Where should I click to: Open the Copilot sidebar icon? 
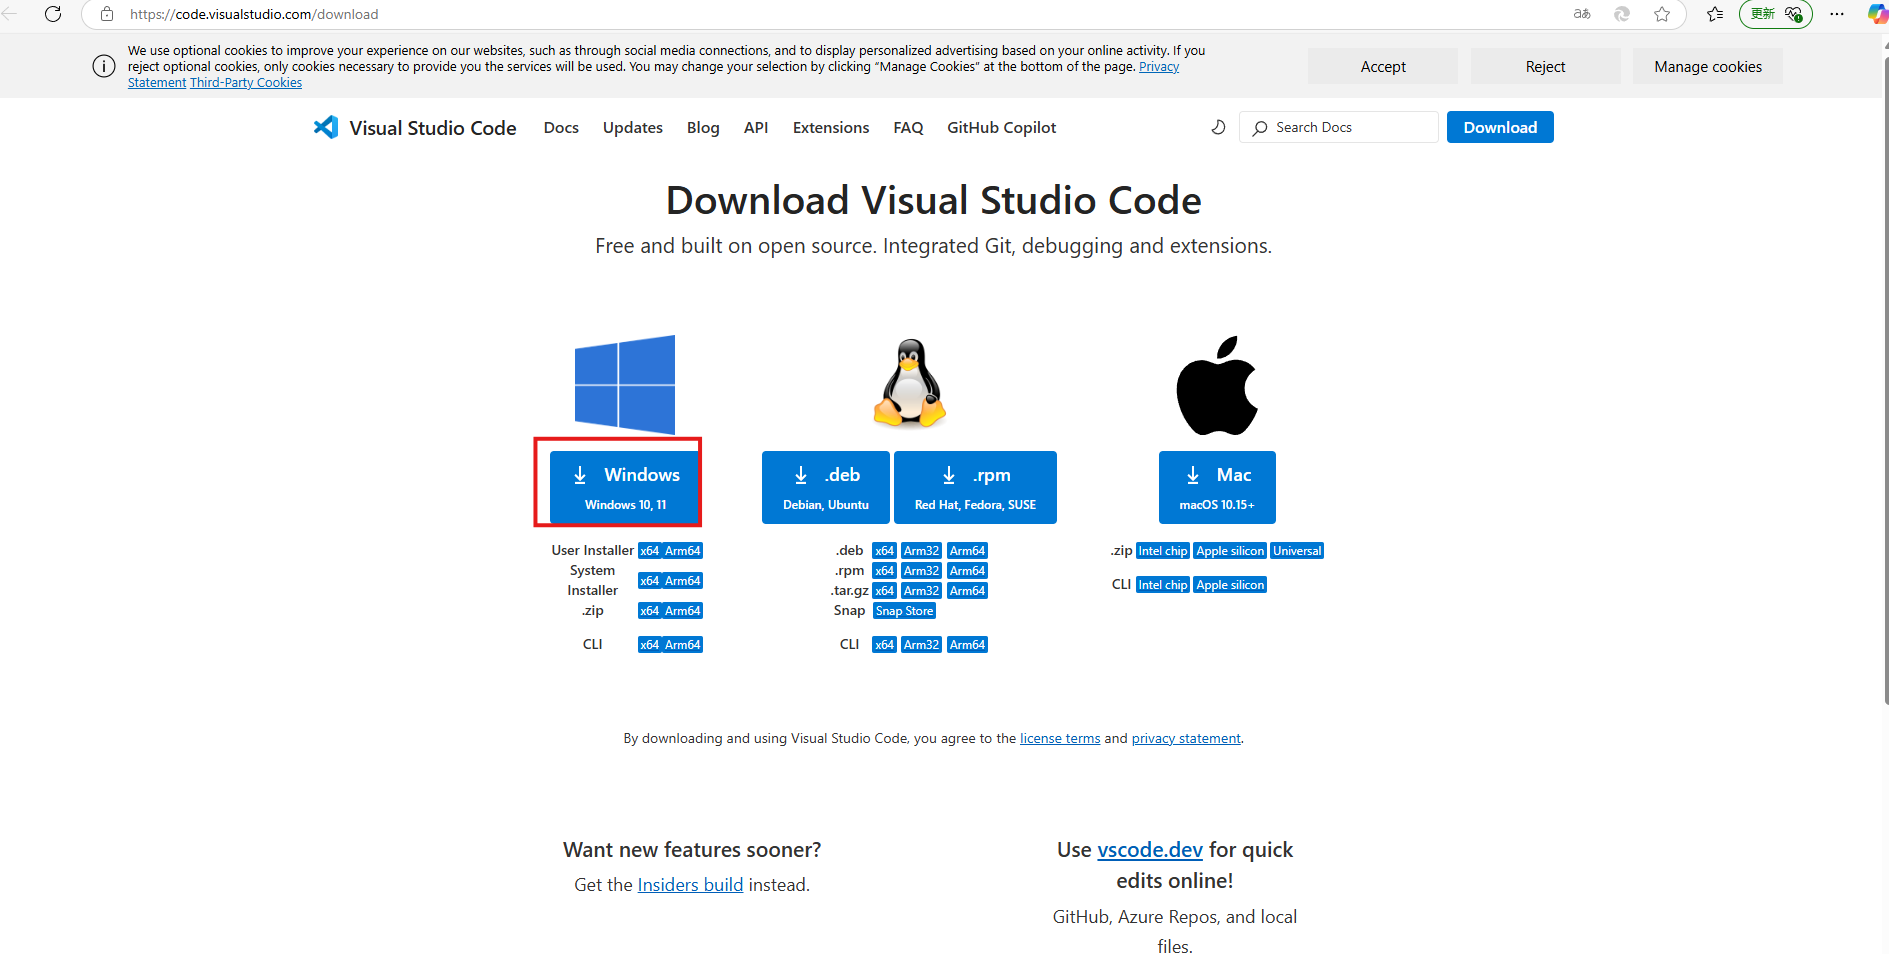pyautogui.click(x=1878, y=14)
